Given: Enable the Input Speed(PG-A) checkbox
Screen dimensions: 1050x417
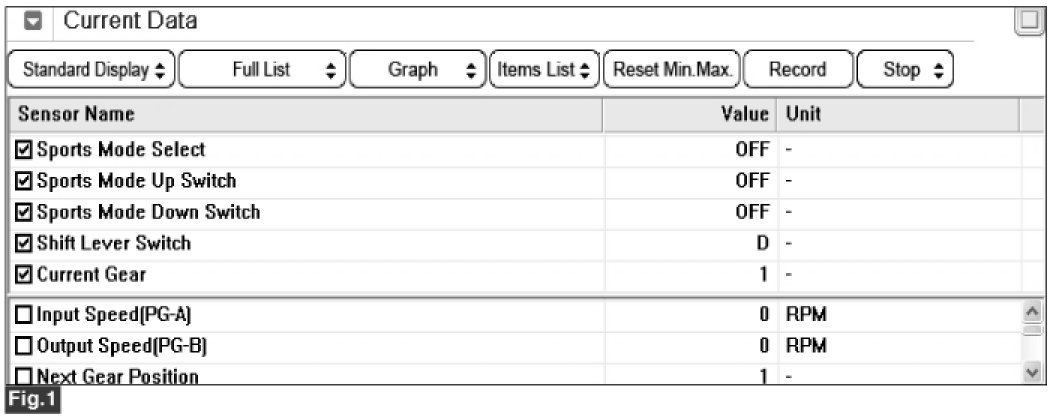Looking at the screenshot, I should (25, 316).
